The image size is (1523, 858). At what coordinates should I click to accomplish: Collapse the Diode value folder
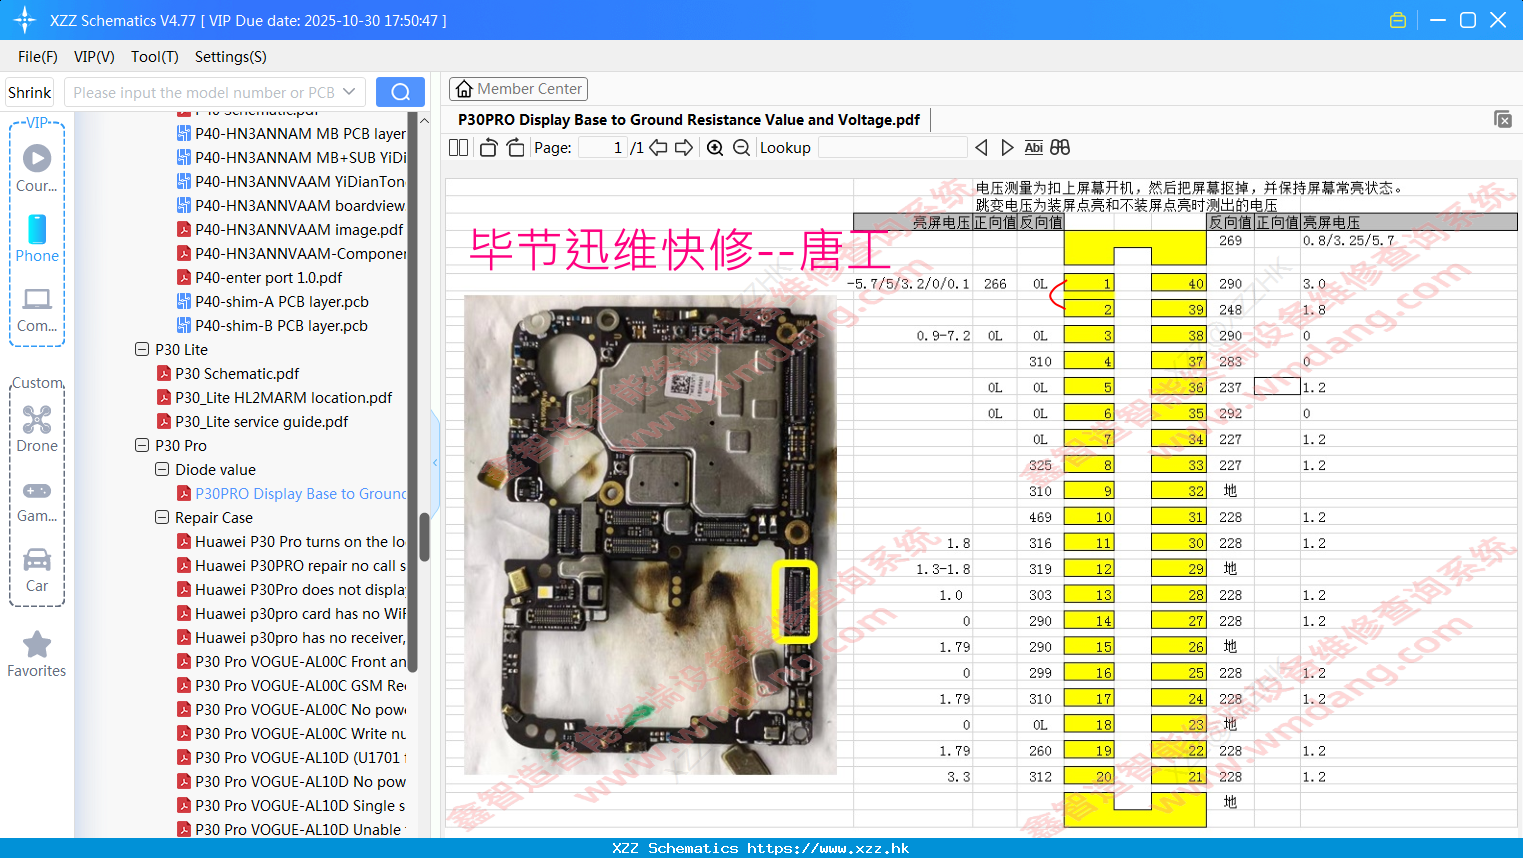(162, 469)
